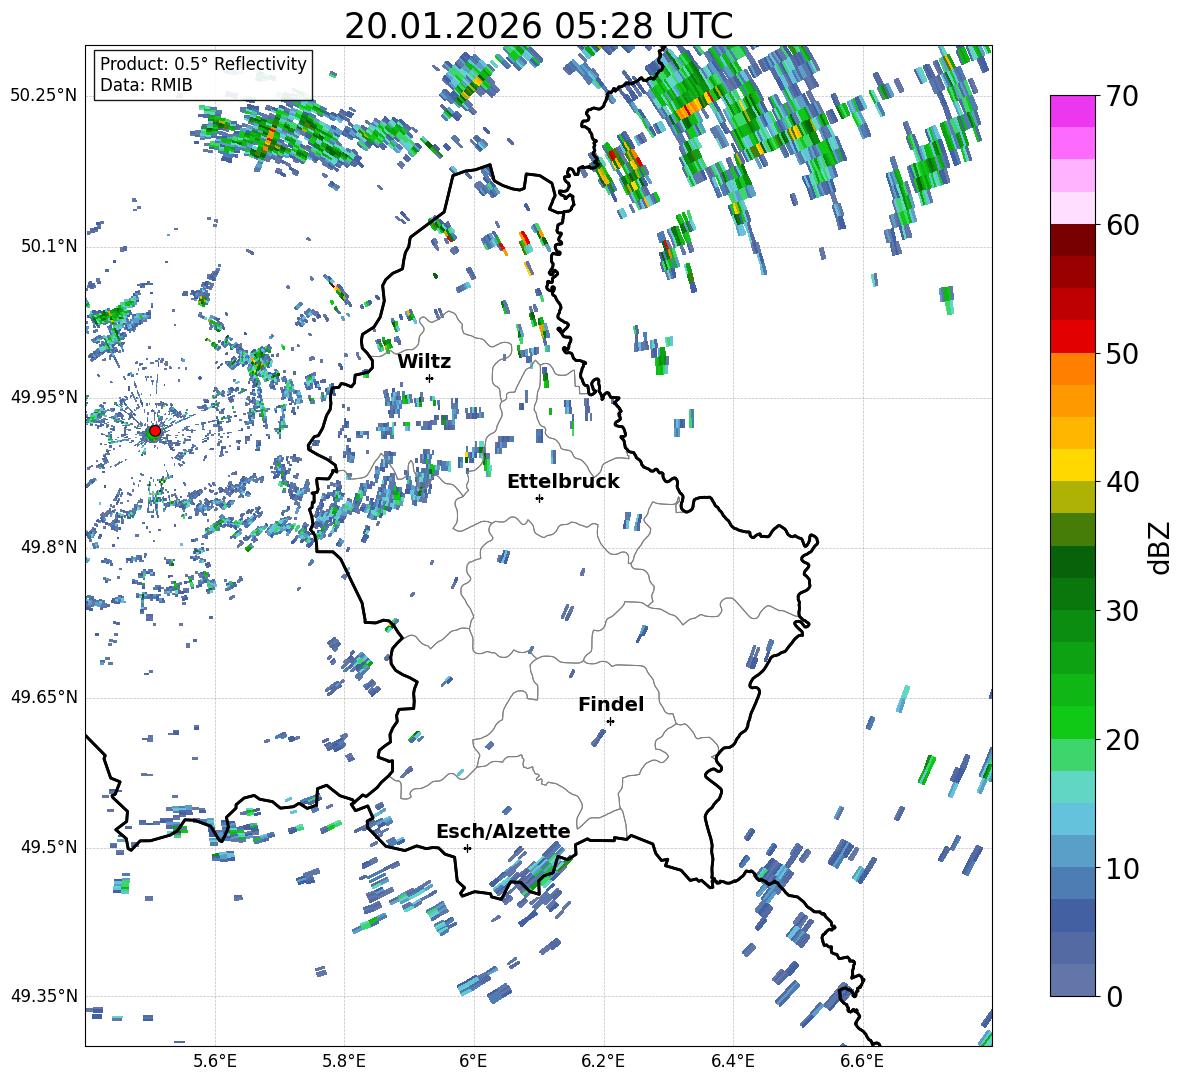The width and height of the screenshot is (1184, 1081).
Task: Click the 5.6°E longitude label
Action: click(x=215, y=1061)
